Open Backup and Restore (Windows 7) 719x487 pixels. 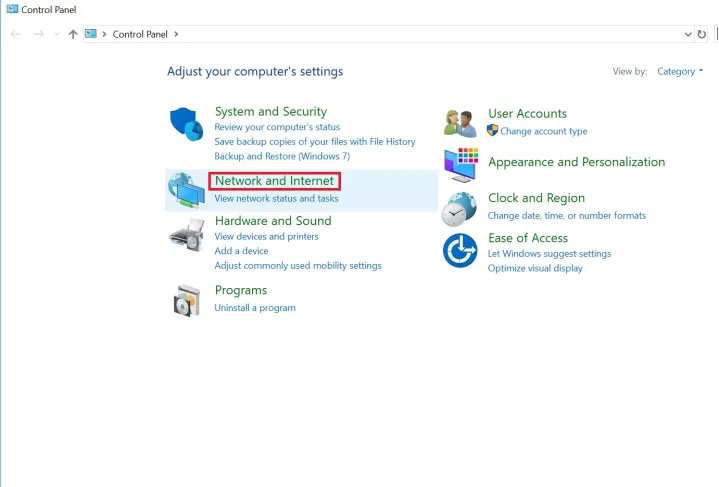coord(282,156)
